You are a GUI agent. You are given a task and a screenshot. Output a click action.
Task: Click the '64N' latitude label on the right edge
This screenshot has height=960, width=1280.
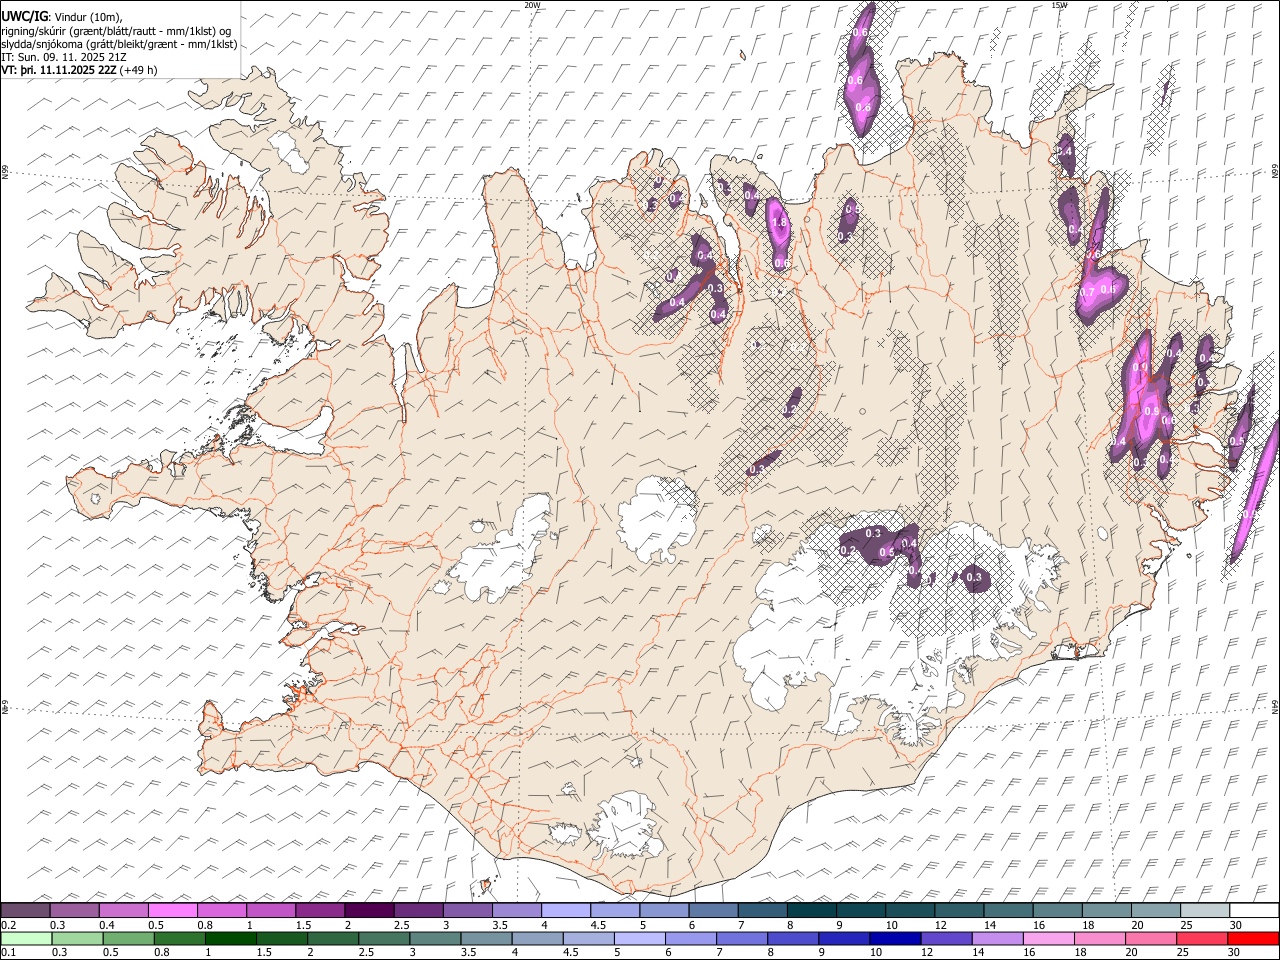pyautogui.click(x=1275, y=706)
